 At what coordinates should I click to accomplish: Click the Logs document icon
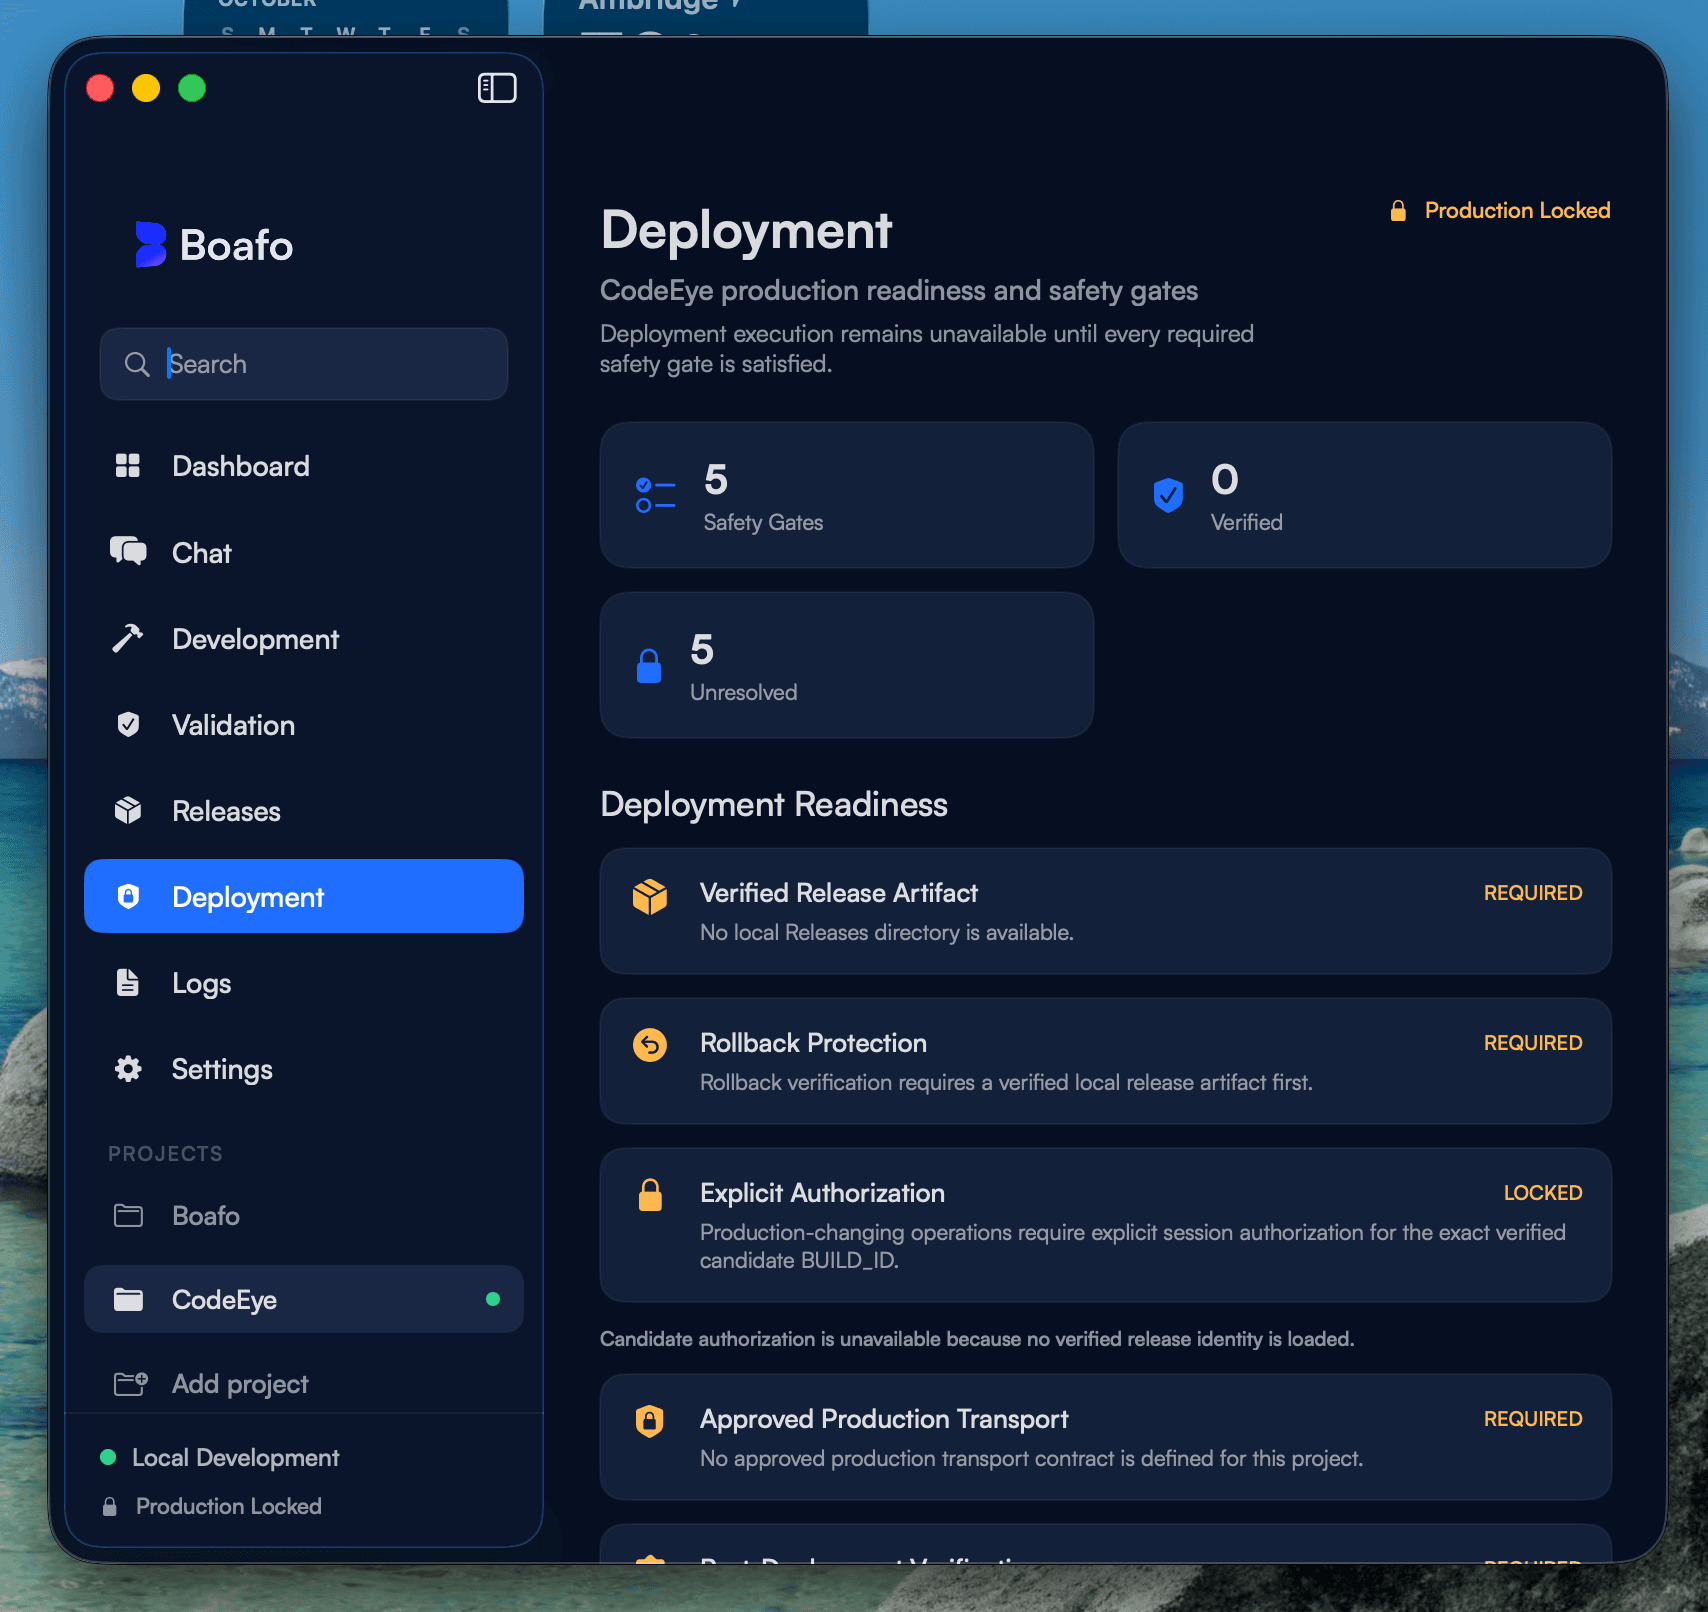click(128, 982)
